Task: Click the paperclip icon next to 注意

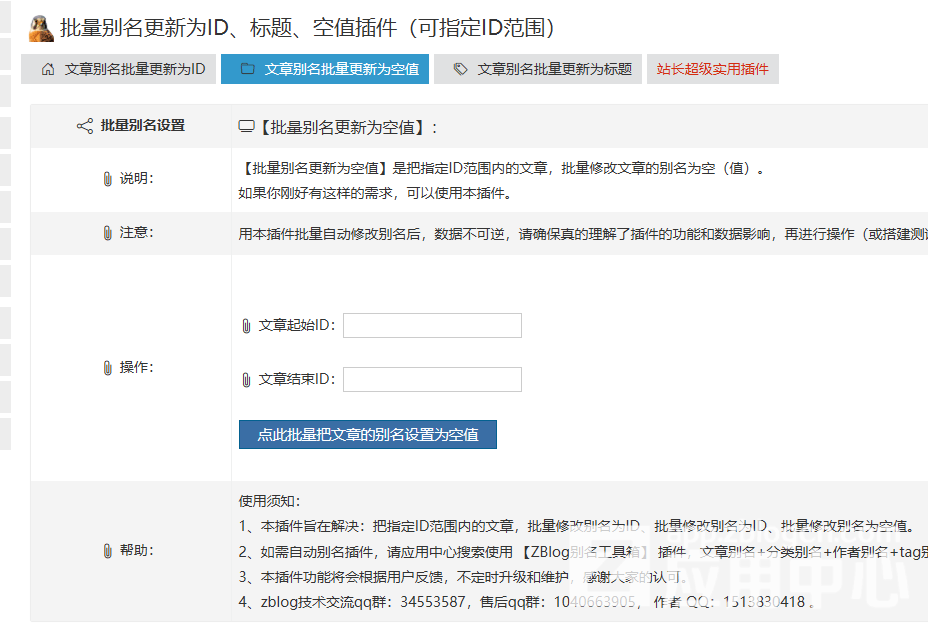Action: click(107, 233)
